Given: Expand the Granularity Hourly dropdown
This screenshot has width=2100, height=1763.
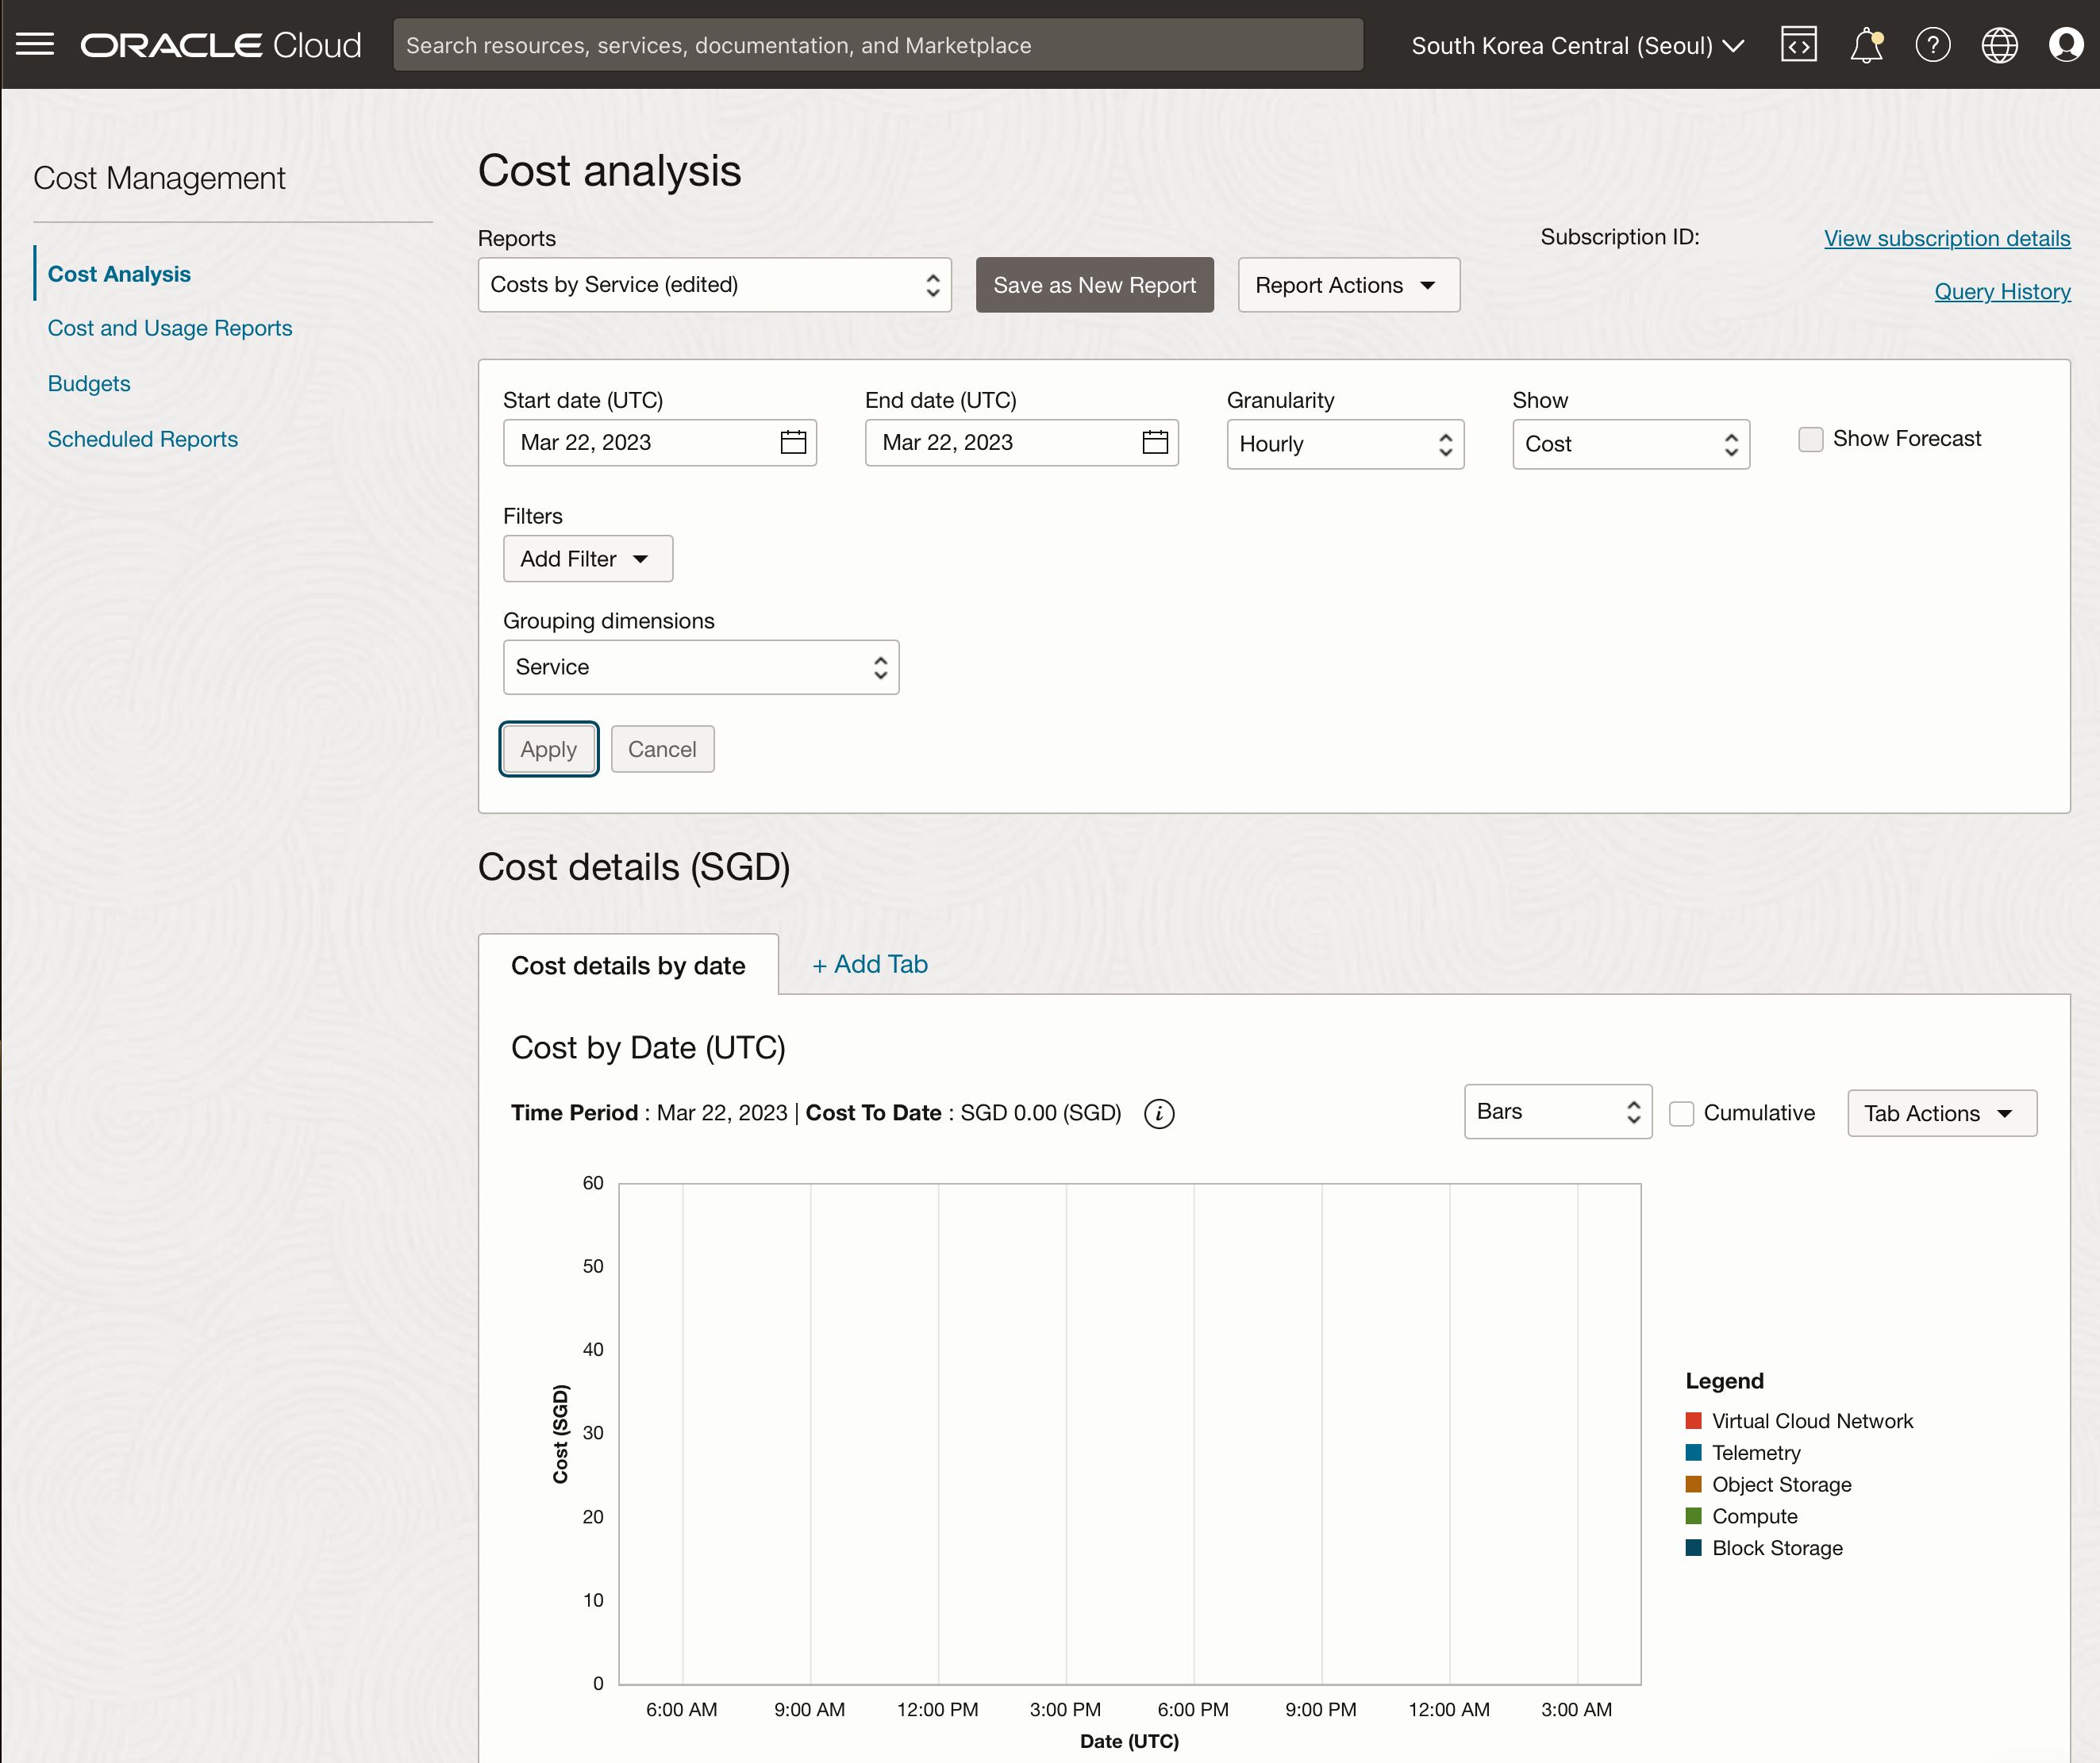Looking at the screenshot, I should [x=1344, y=444].
